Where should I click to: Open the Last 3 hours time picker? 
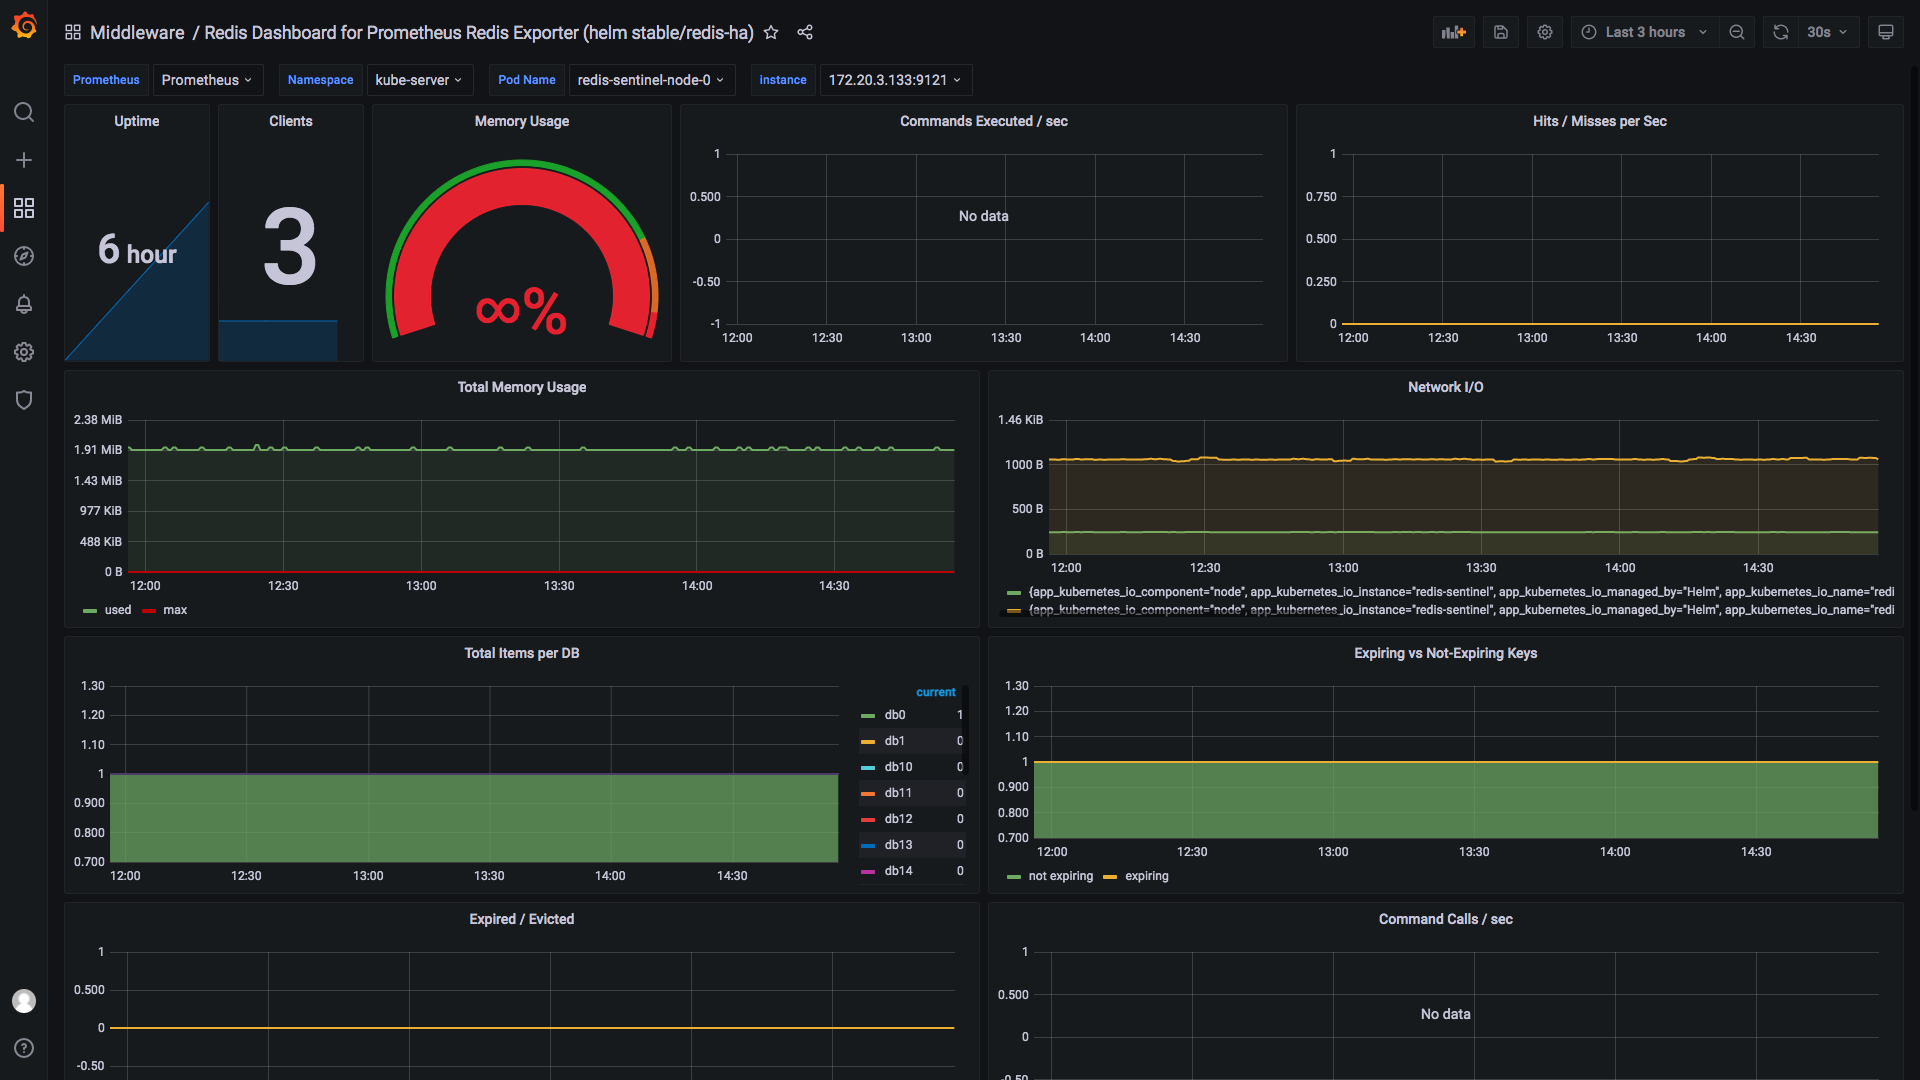coord(1644,32)
